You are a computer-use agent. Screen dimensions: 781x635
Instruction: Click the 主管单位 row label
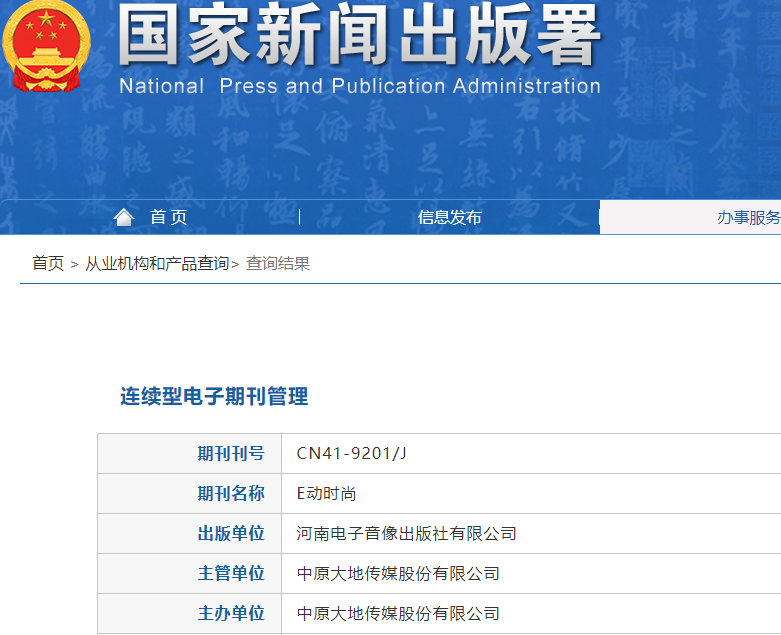(231, 573)
